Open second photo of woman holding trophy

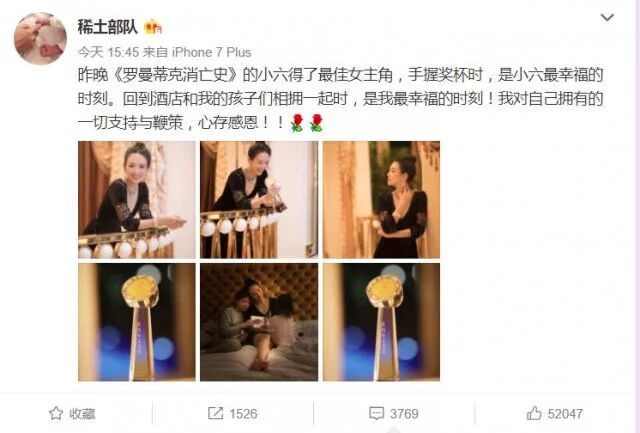(259, 200)
